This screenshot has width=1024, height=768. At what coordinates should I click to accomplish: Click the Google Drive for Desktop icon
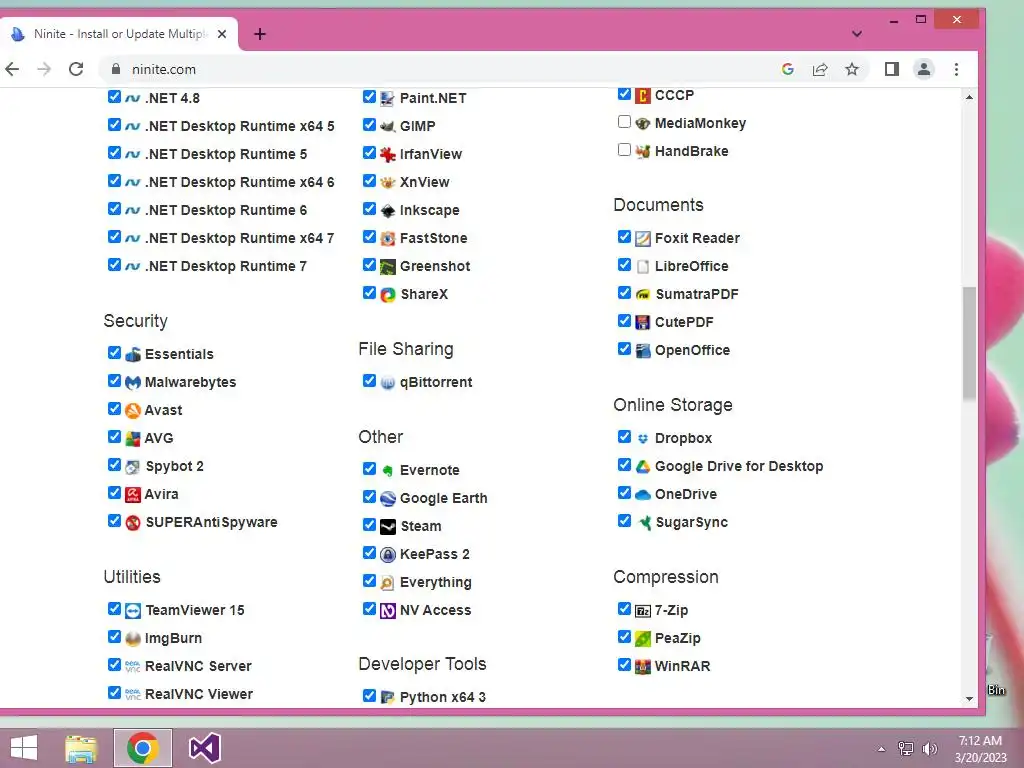(643, 467)
